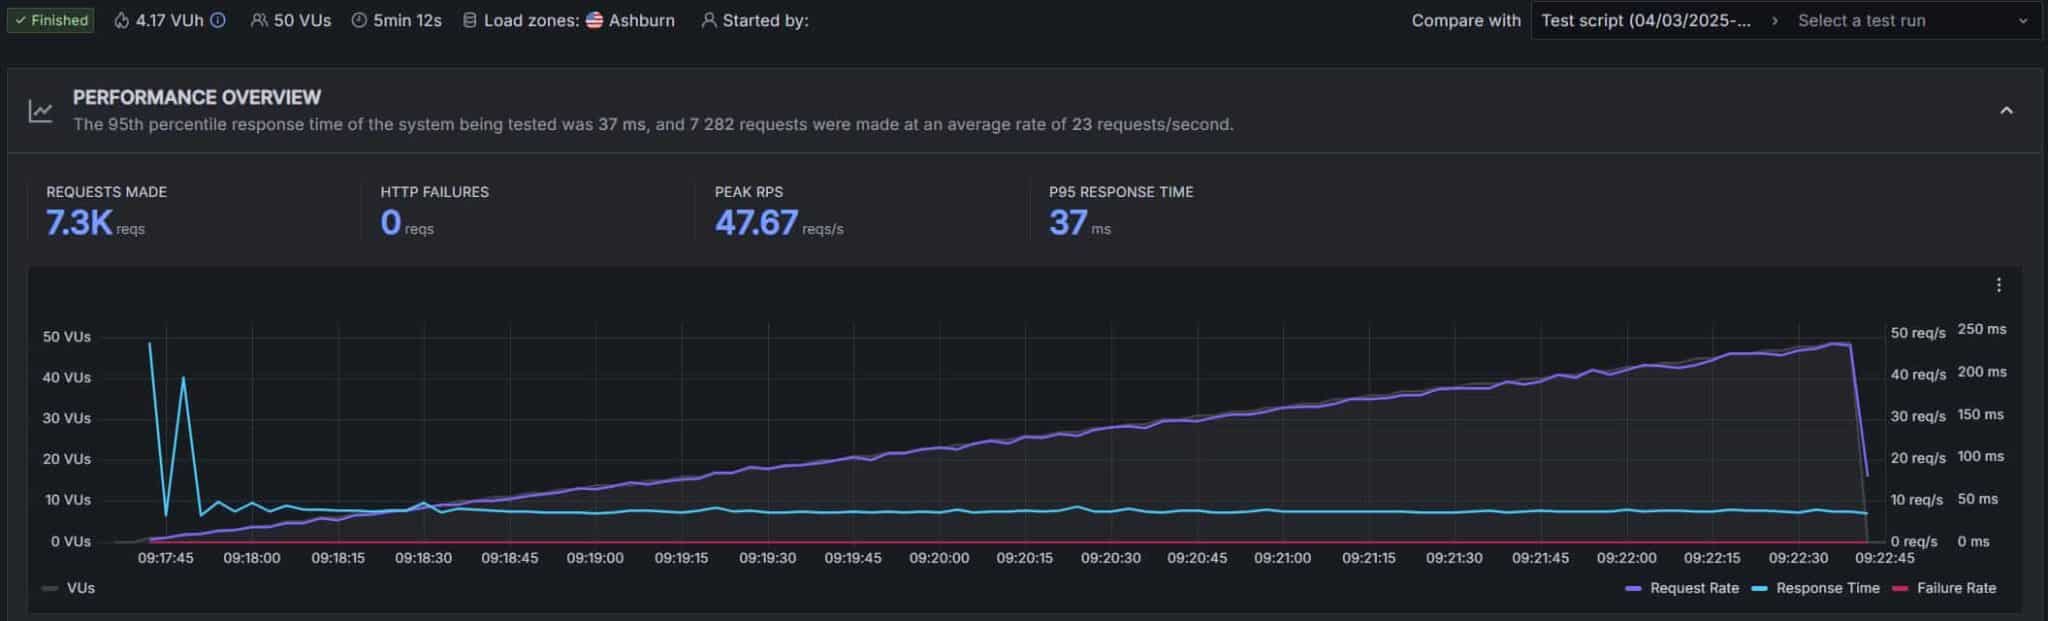Collapse the Performance Overview panel
2048x621 pixels.
(x=2006, y=111)
